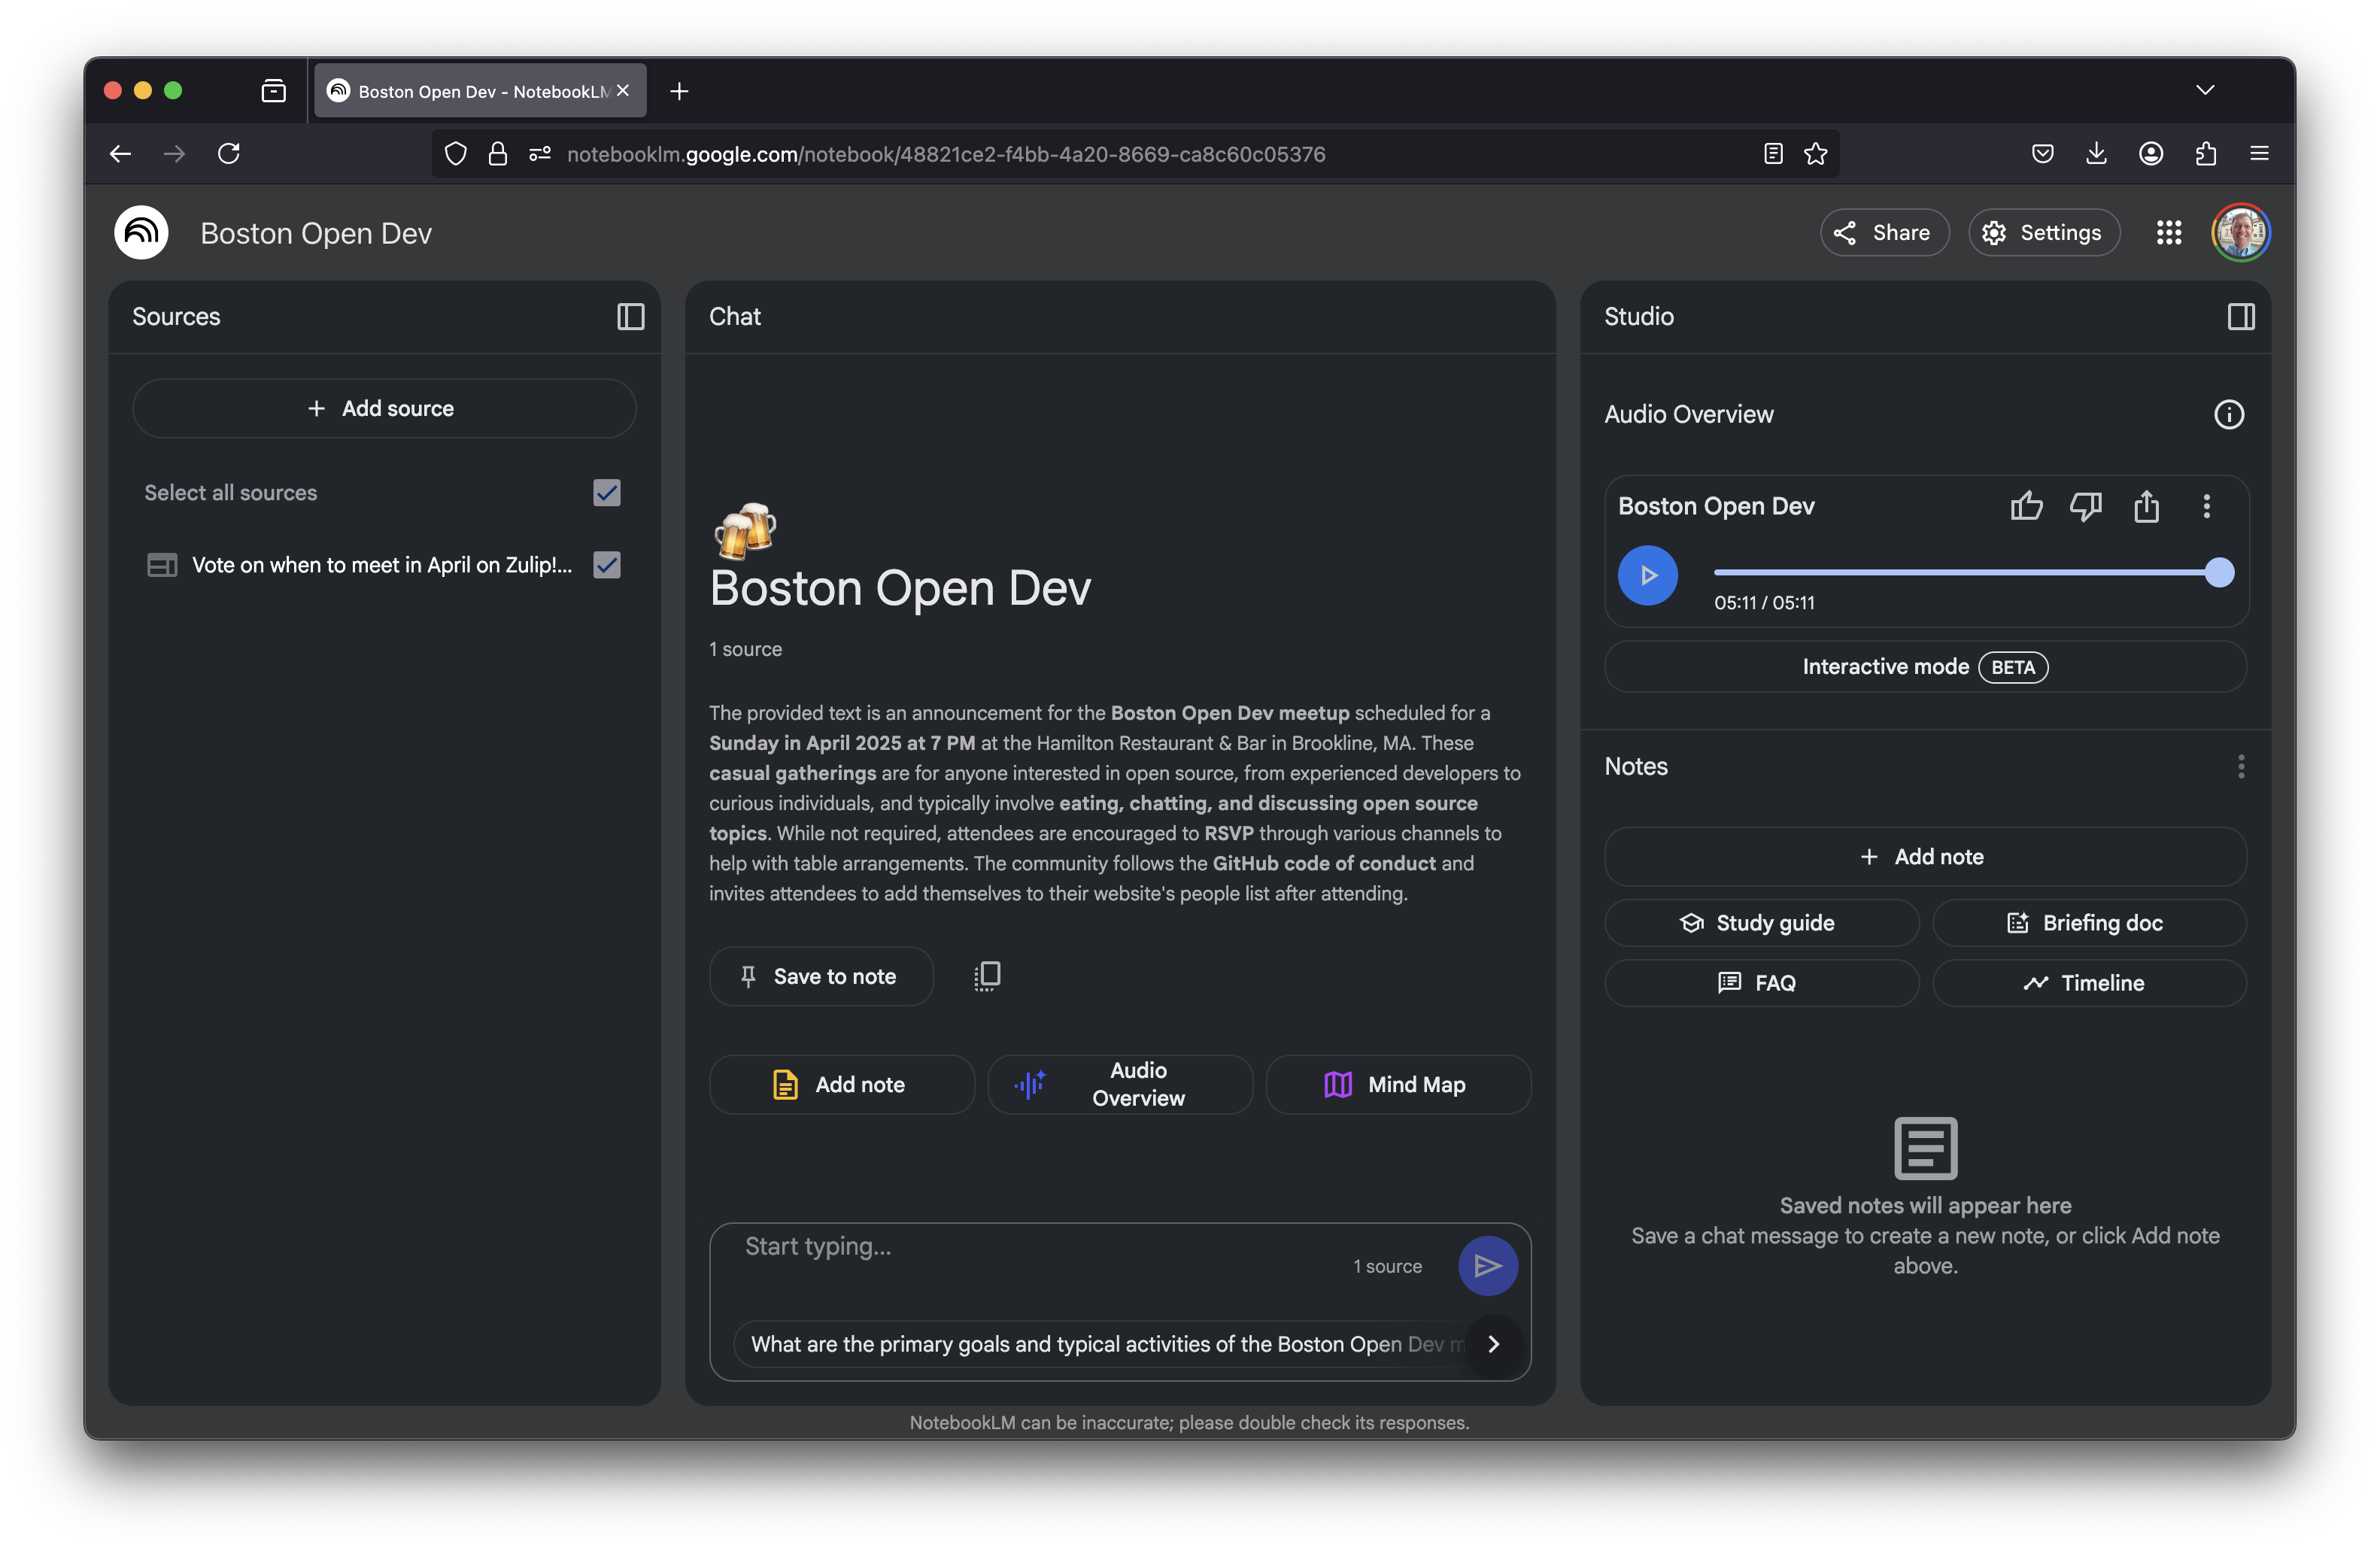Click thumbs down on the audio overview
2380x1551 pixels.
(x=2086, y=506)
